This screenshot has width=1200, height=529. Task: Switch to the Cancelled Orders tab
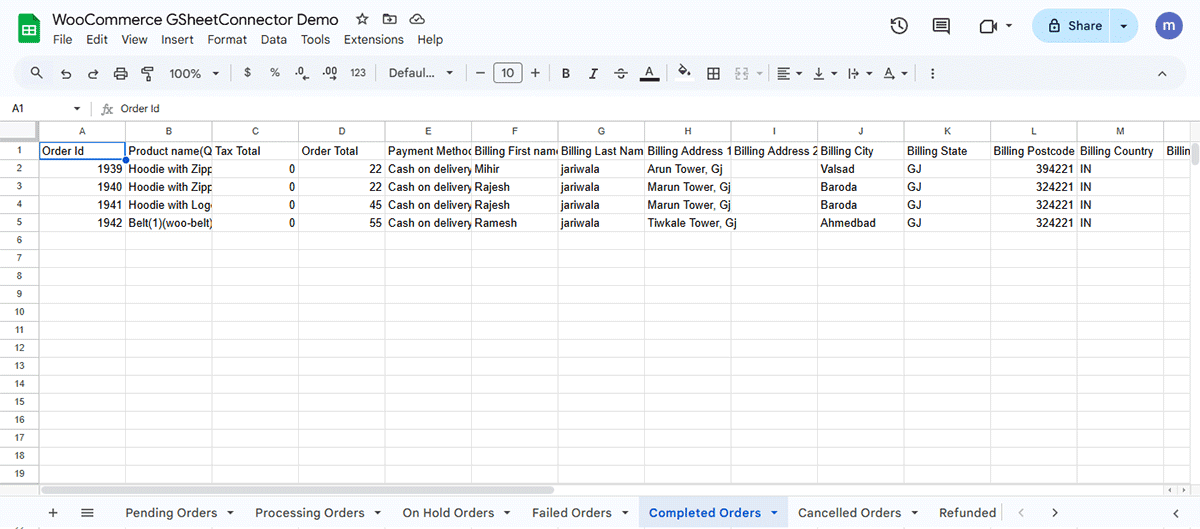[850, 512]
